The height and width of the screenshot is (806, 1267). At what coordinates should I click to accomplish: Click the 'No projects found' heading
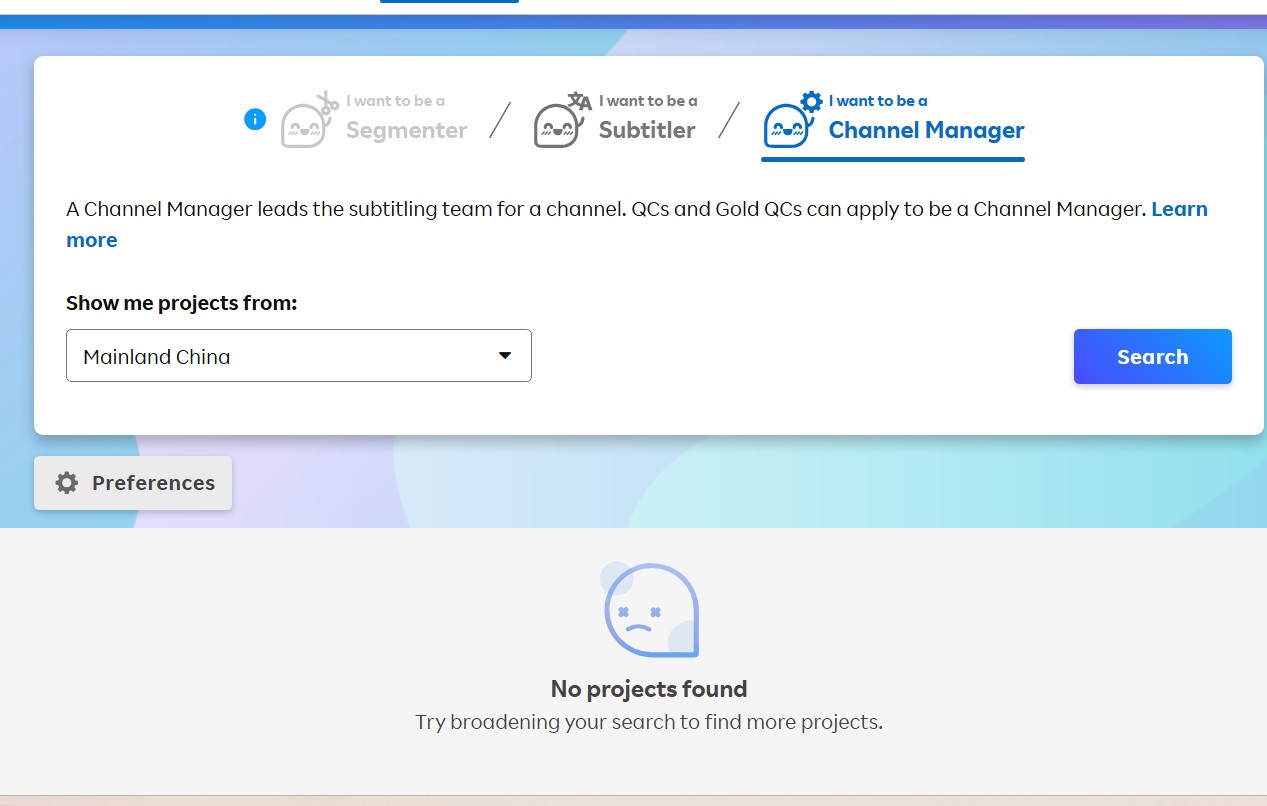click(649, 689)
